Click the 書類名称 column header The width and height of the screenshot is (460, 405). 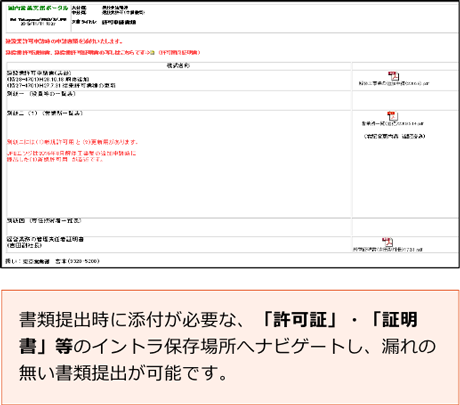[178, 66]
